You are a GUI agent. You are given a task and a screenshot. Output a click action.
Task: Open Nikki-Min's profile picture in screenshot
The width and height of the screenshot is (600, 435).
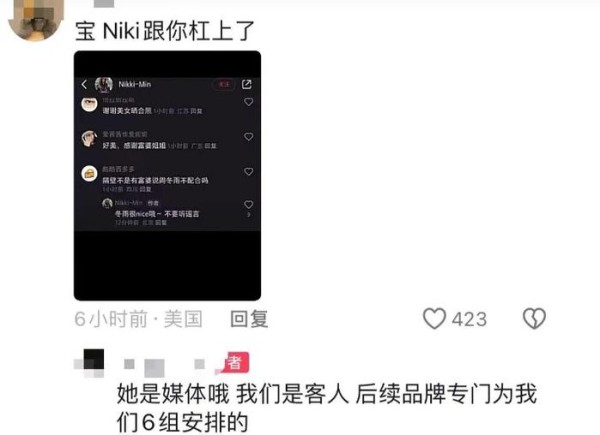104,85
